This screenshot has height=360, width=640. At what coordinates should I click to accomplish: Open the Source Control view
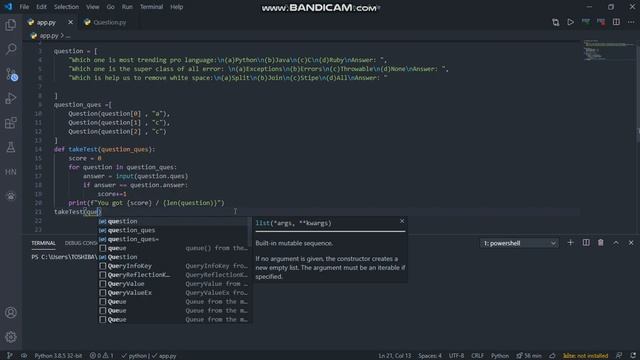[x=11, y=74]
